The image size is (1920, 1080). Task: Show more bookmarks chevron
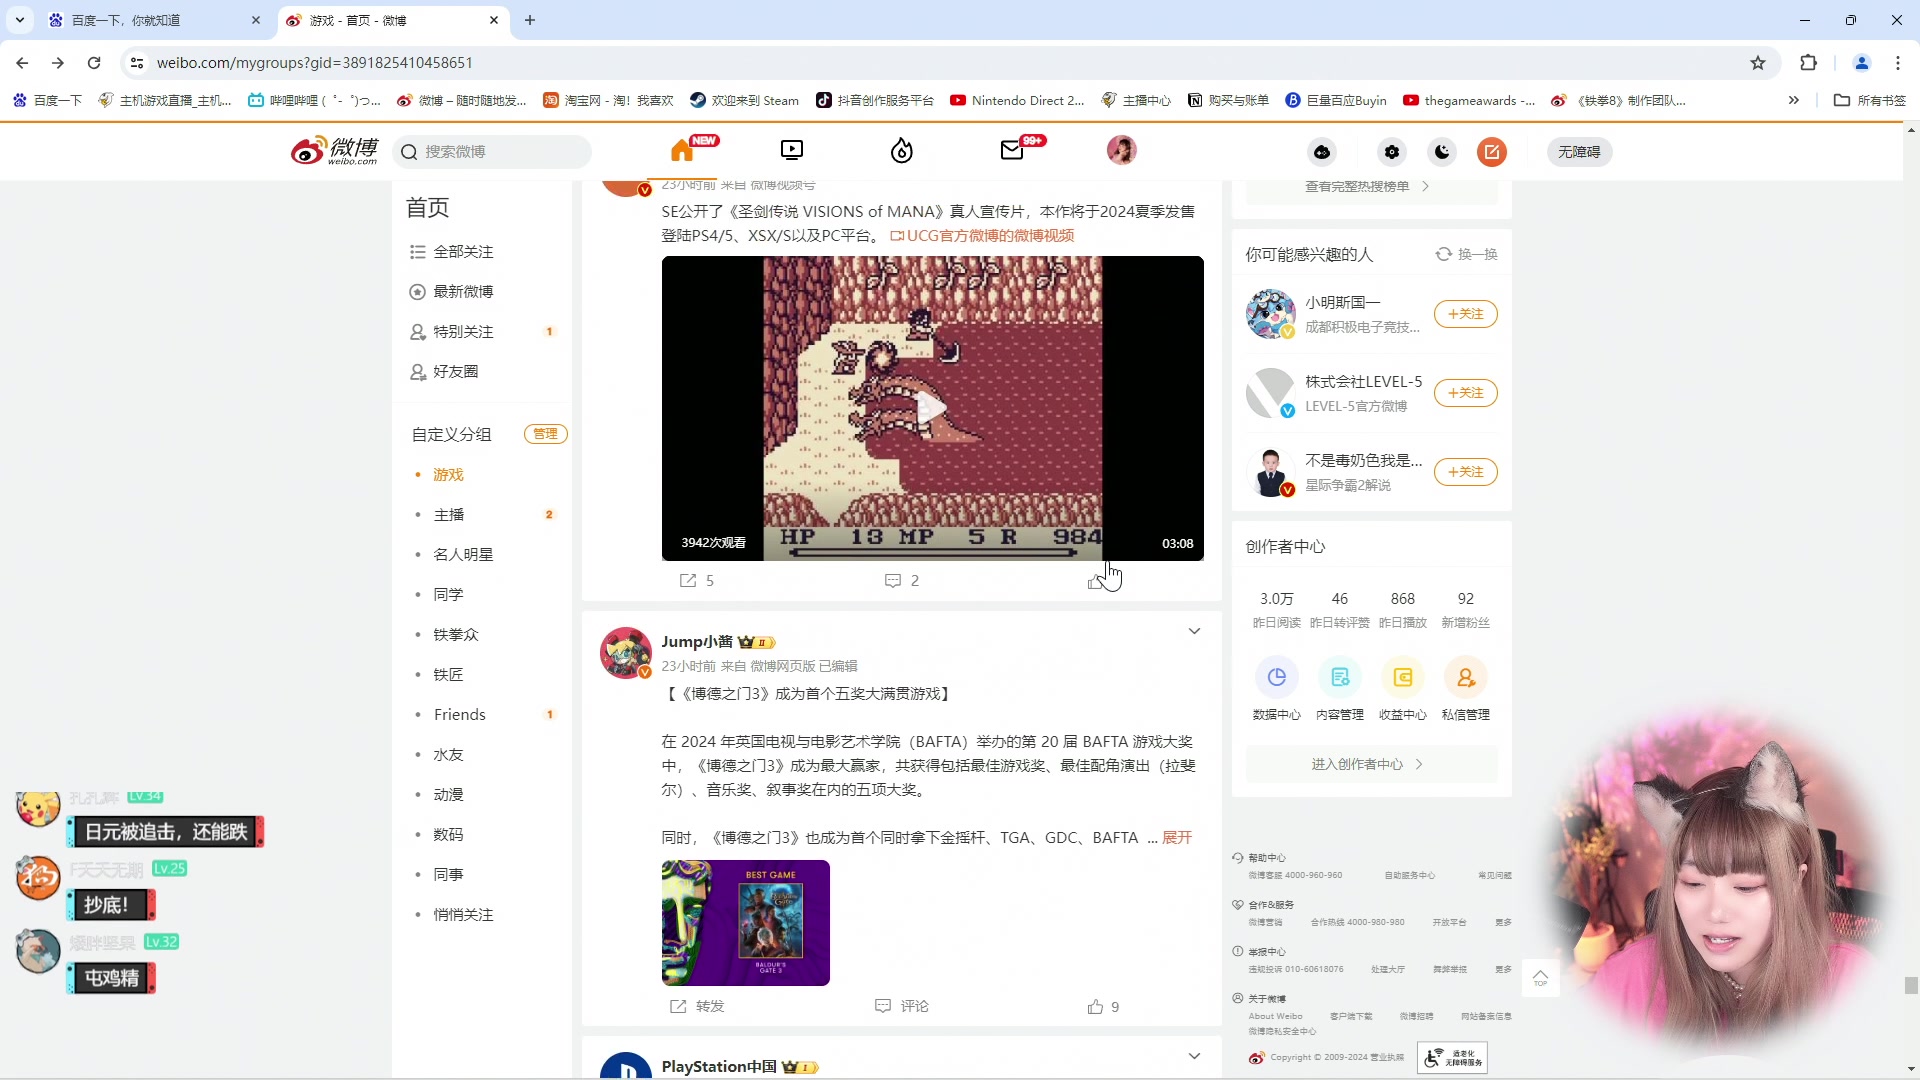pos(1794,100)
